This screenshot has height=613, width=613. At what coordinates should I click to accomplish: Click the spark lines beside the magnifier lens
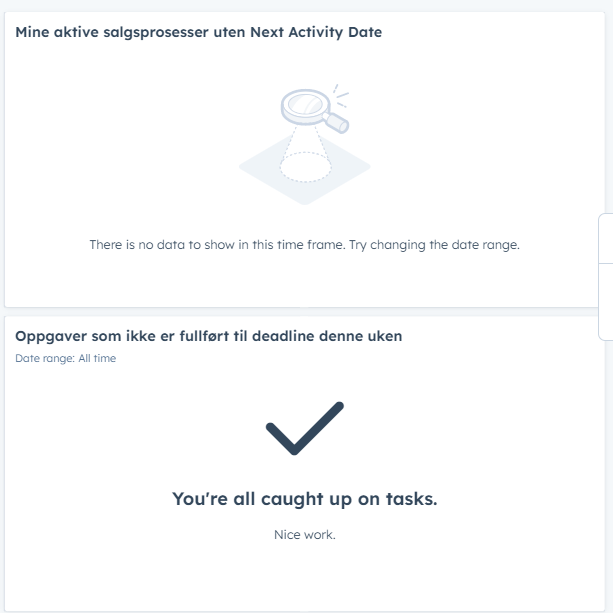click(x=341, y=95)
